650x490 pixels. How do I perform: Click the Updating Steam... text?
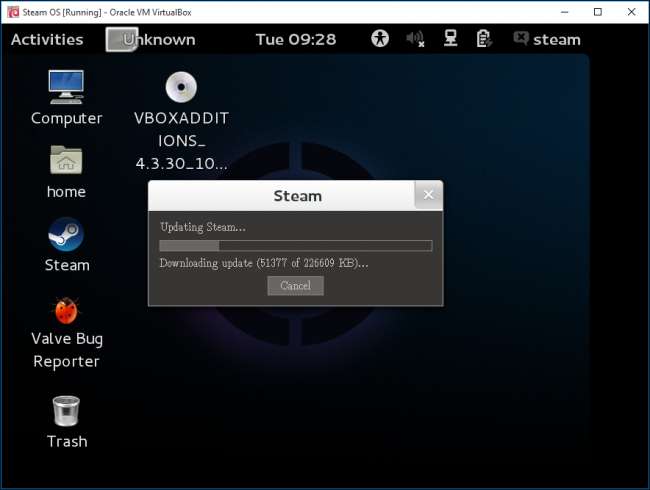point(203,227)
